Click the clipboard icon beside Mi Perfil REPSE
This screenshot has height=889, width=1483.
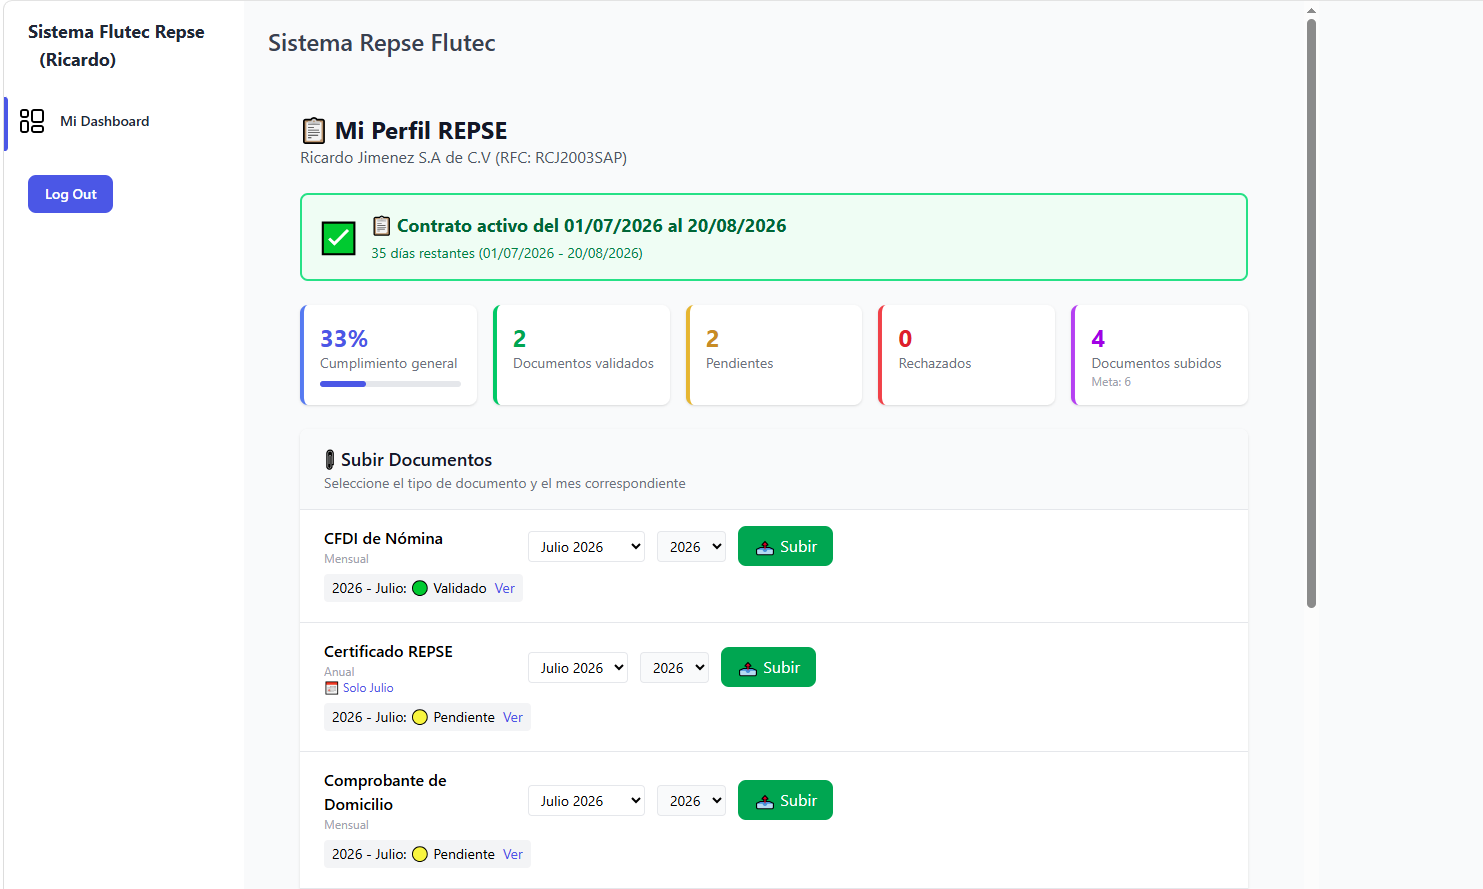click(x=313, y=131)
